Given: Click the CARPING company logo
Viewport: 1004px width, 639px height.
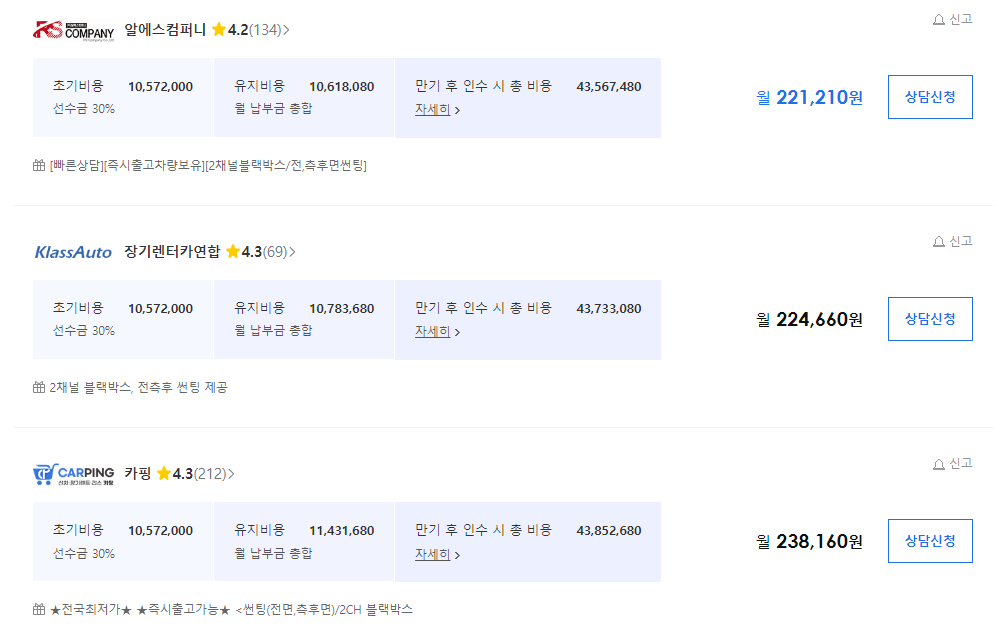Looking at the screenshot, I should (x=73, y=474).
